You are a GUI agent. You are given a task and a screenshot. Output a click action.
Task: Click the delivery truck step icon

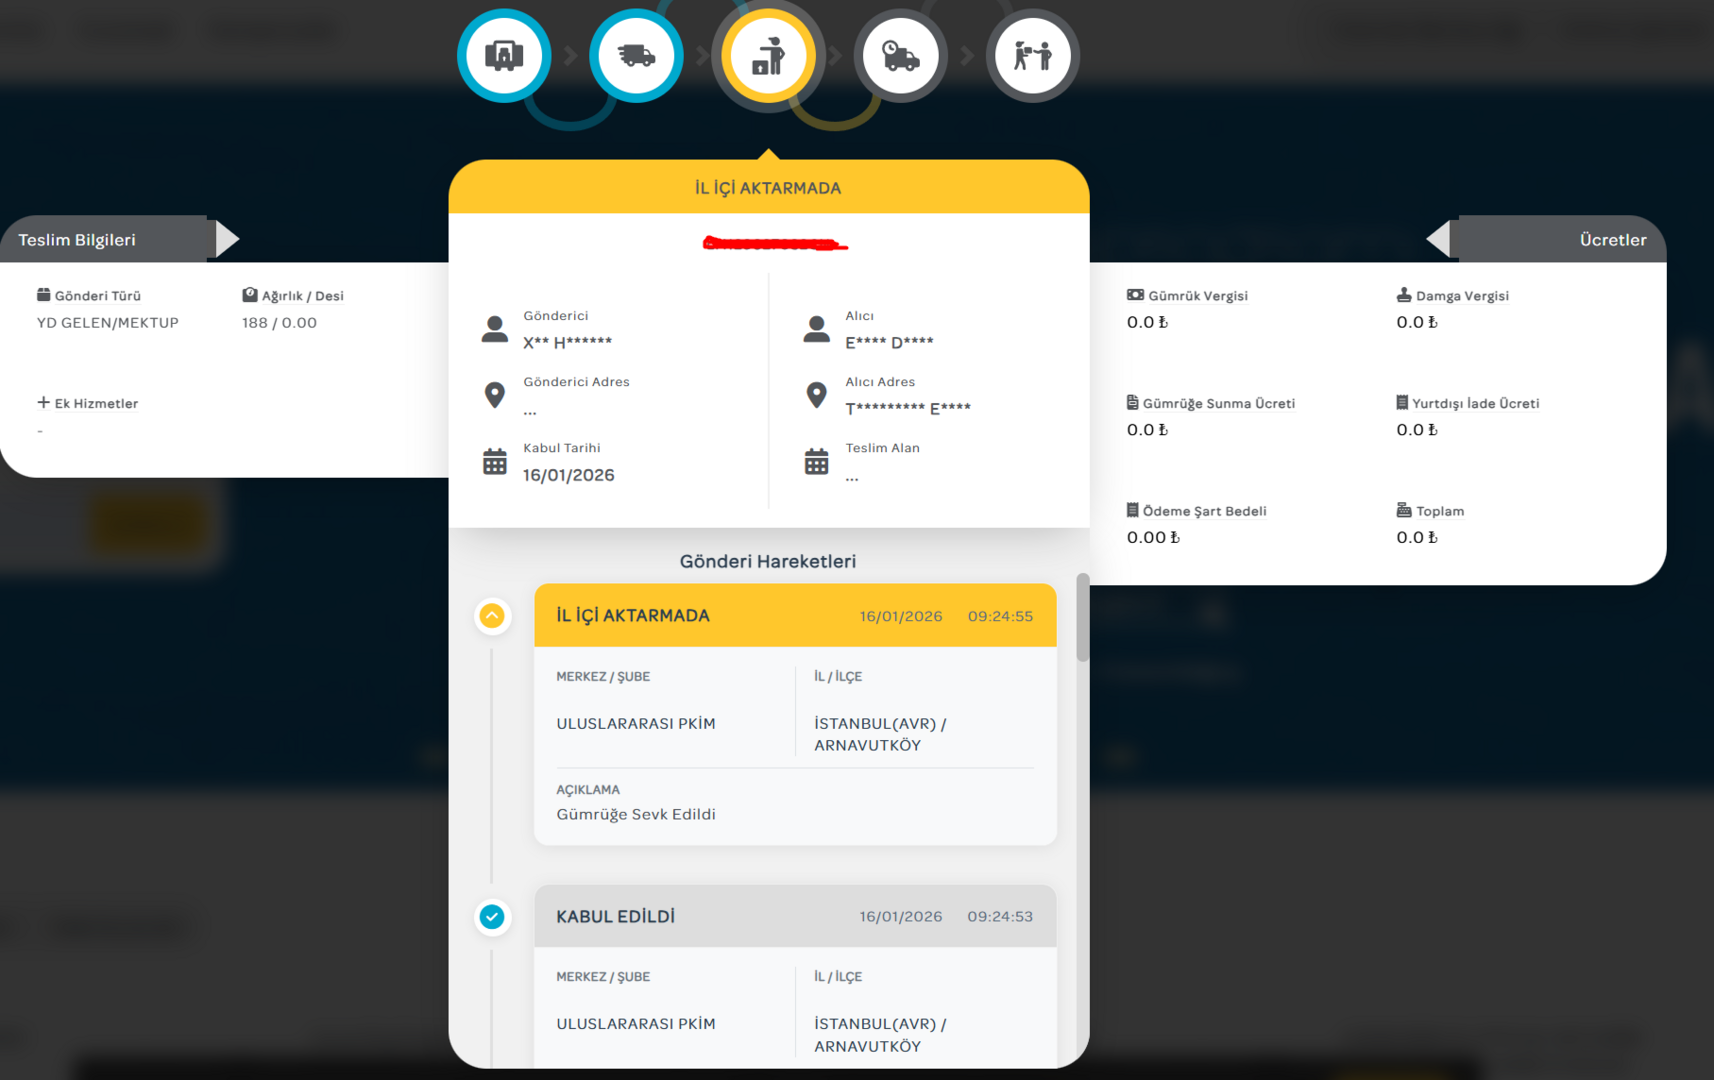point(636,56)
